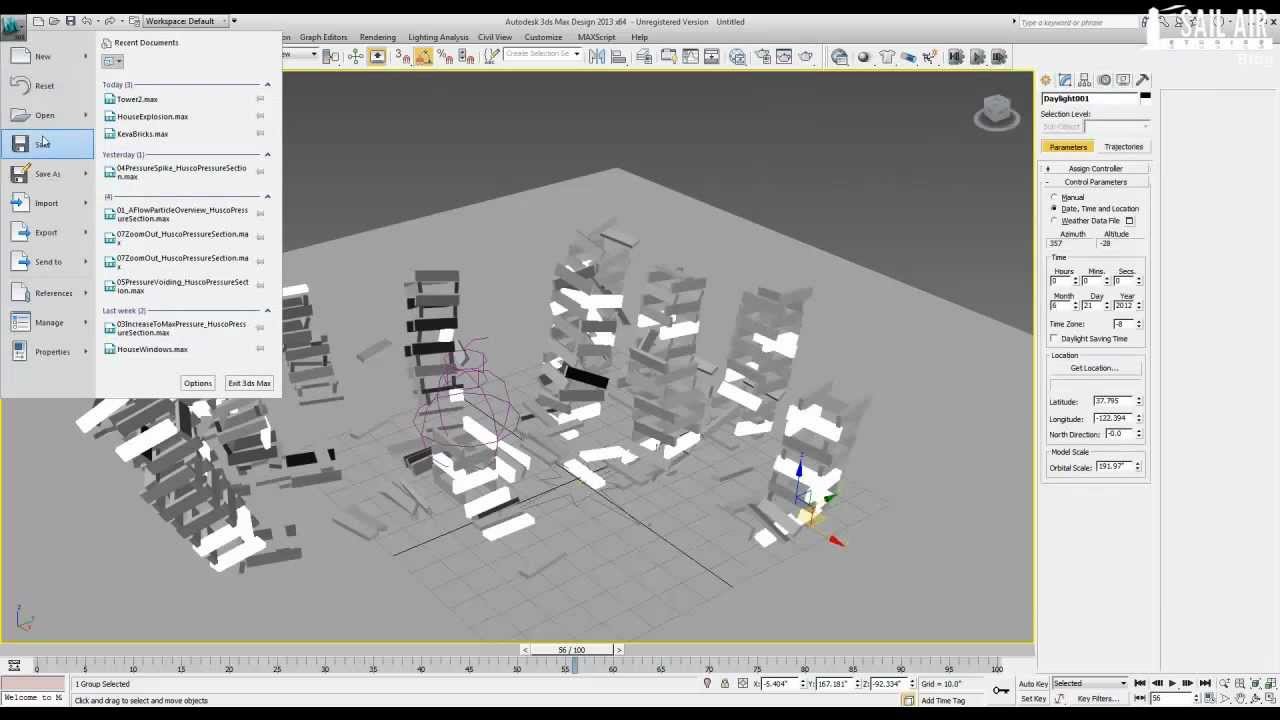Collapse the Yesterday recent documents group
1280x720 pixels.
point(267,155)
